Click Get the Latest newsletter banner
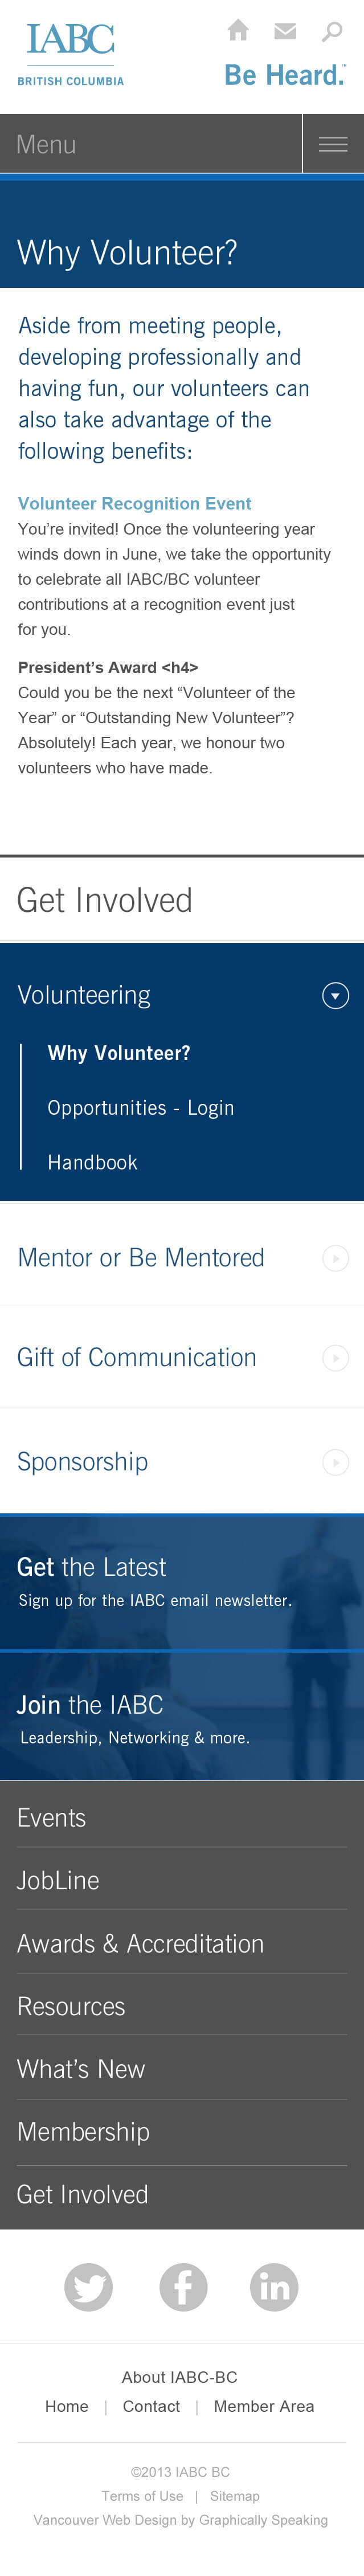Screen dimensions: 364x2576 pyautogui.click(x=182, y=1582)
